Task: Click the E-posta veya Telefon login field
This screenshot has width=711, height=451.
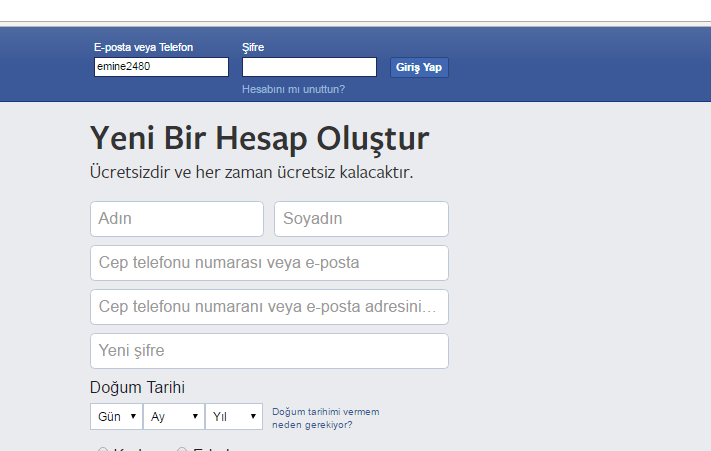Action: pos(161,67)
